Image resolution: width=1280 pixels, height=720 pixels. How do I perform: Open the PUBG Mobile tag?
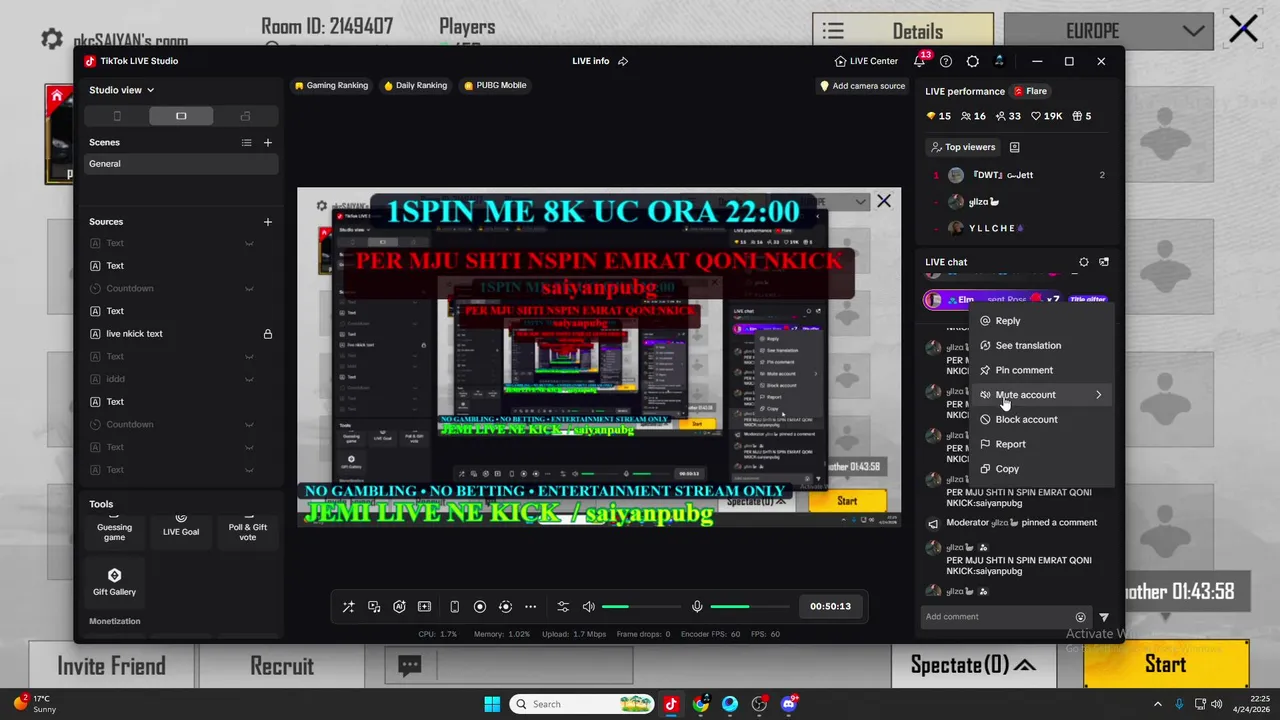495,86
